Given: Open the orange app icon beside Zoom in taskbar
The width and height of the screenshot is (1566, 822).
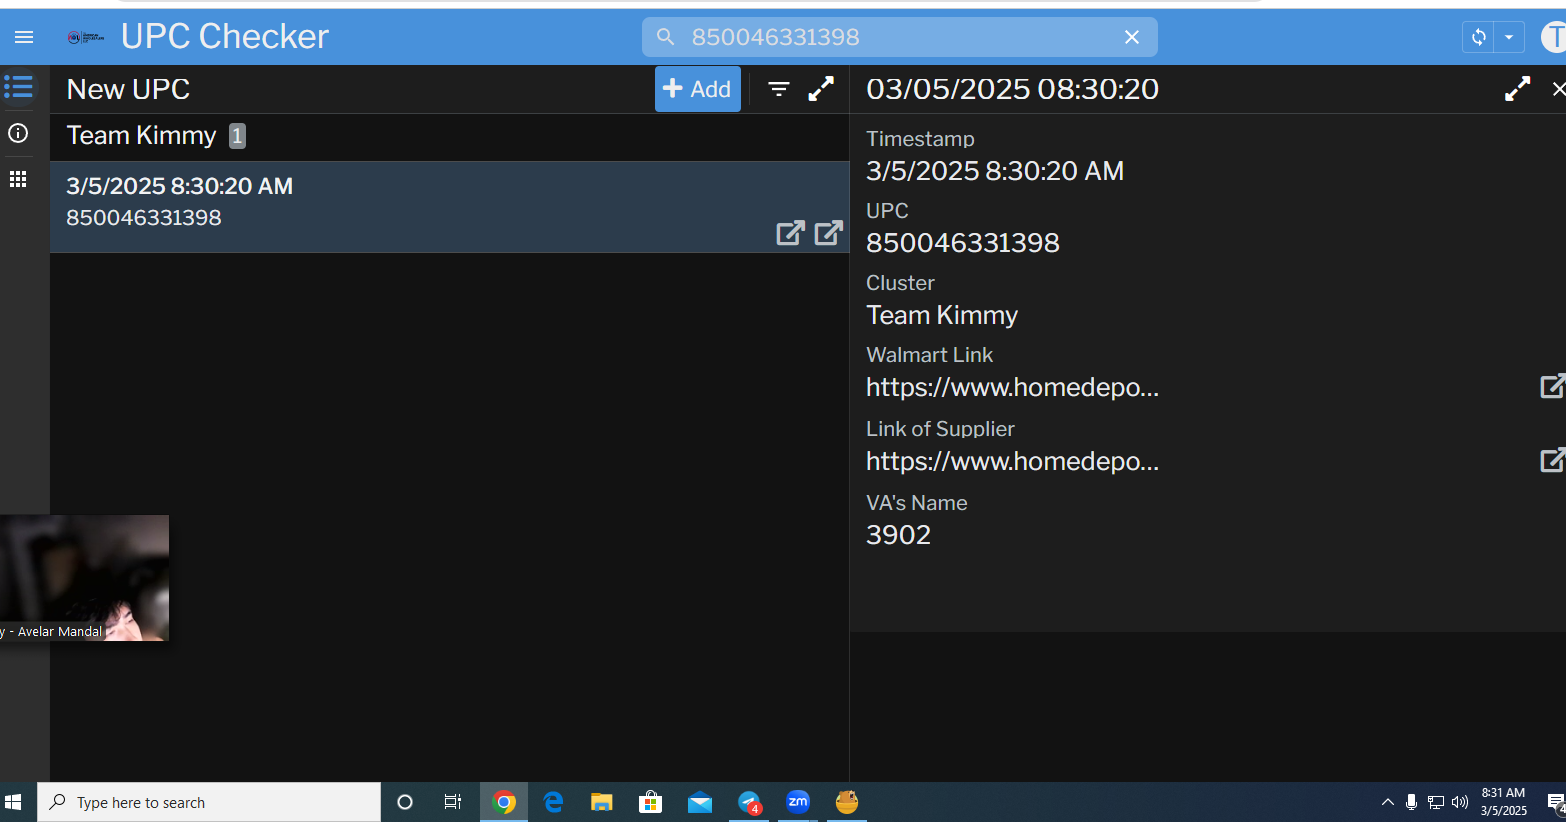Looking at the screenshot, I should click(x=847, y=802).
